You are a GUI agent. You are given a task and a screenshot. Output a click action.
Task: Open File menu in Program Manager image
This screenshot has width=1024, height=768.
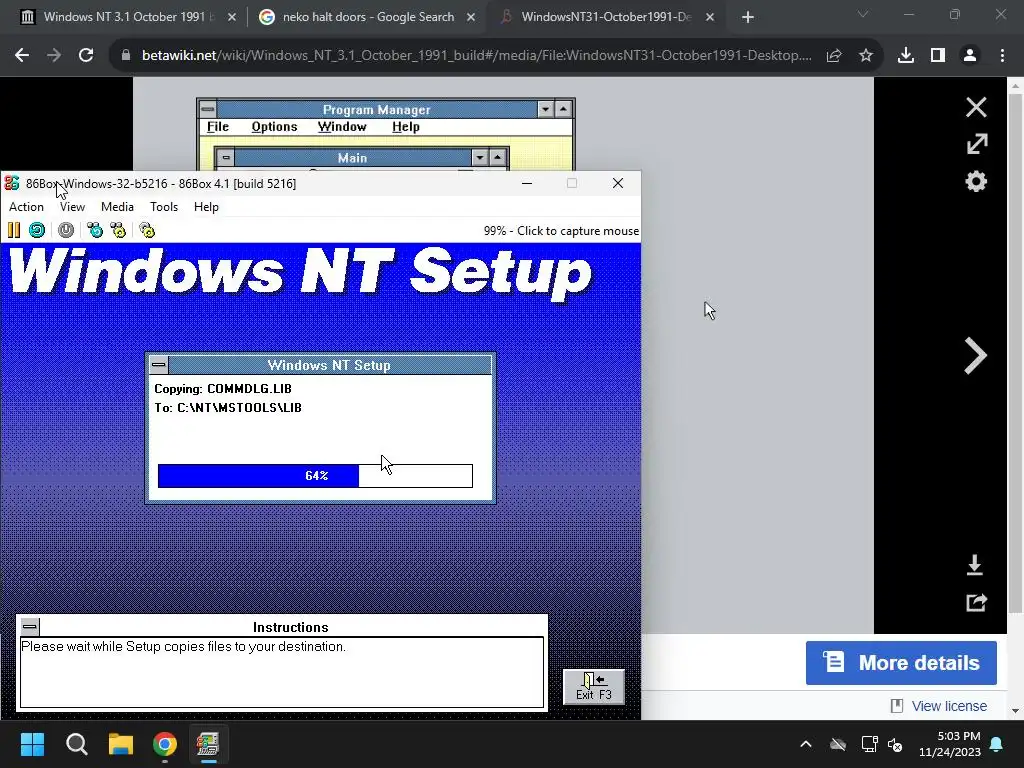[217, 127]
